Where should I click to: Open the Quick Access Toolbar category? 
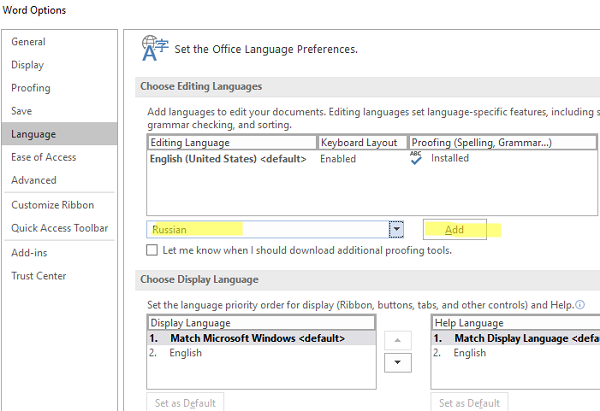pos(59,228)
